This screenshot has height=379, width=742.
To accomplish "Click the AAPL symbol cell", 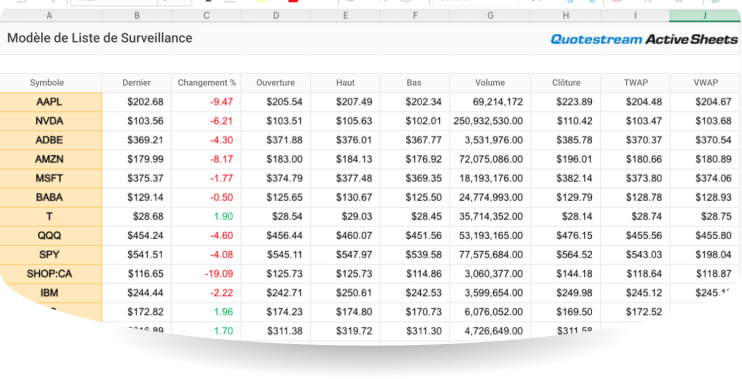I will click(49, 102).
